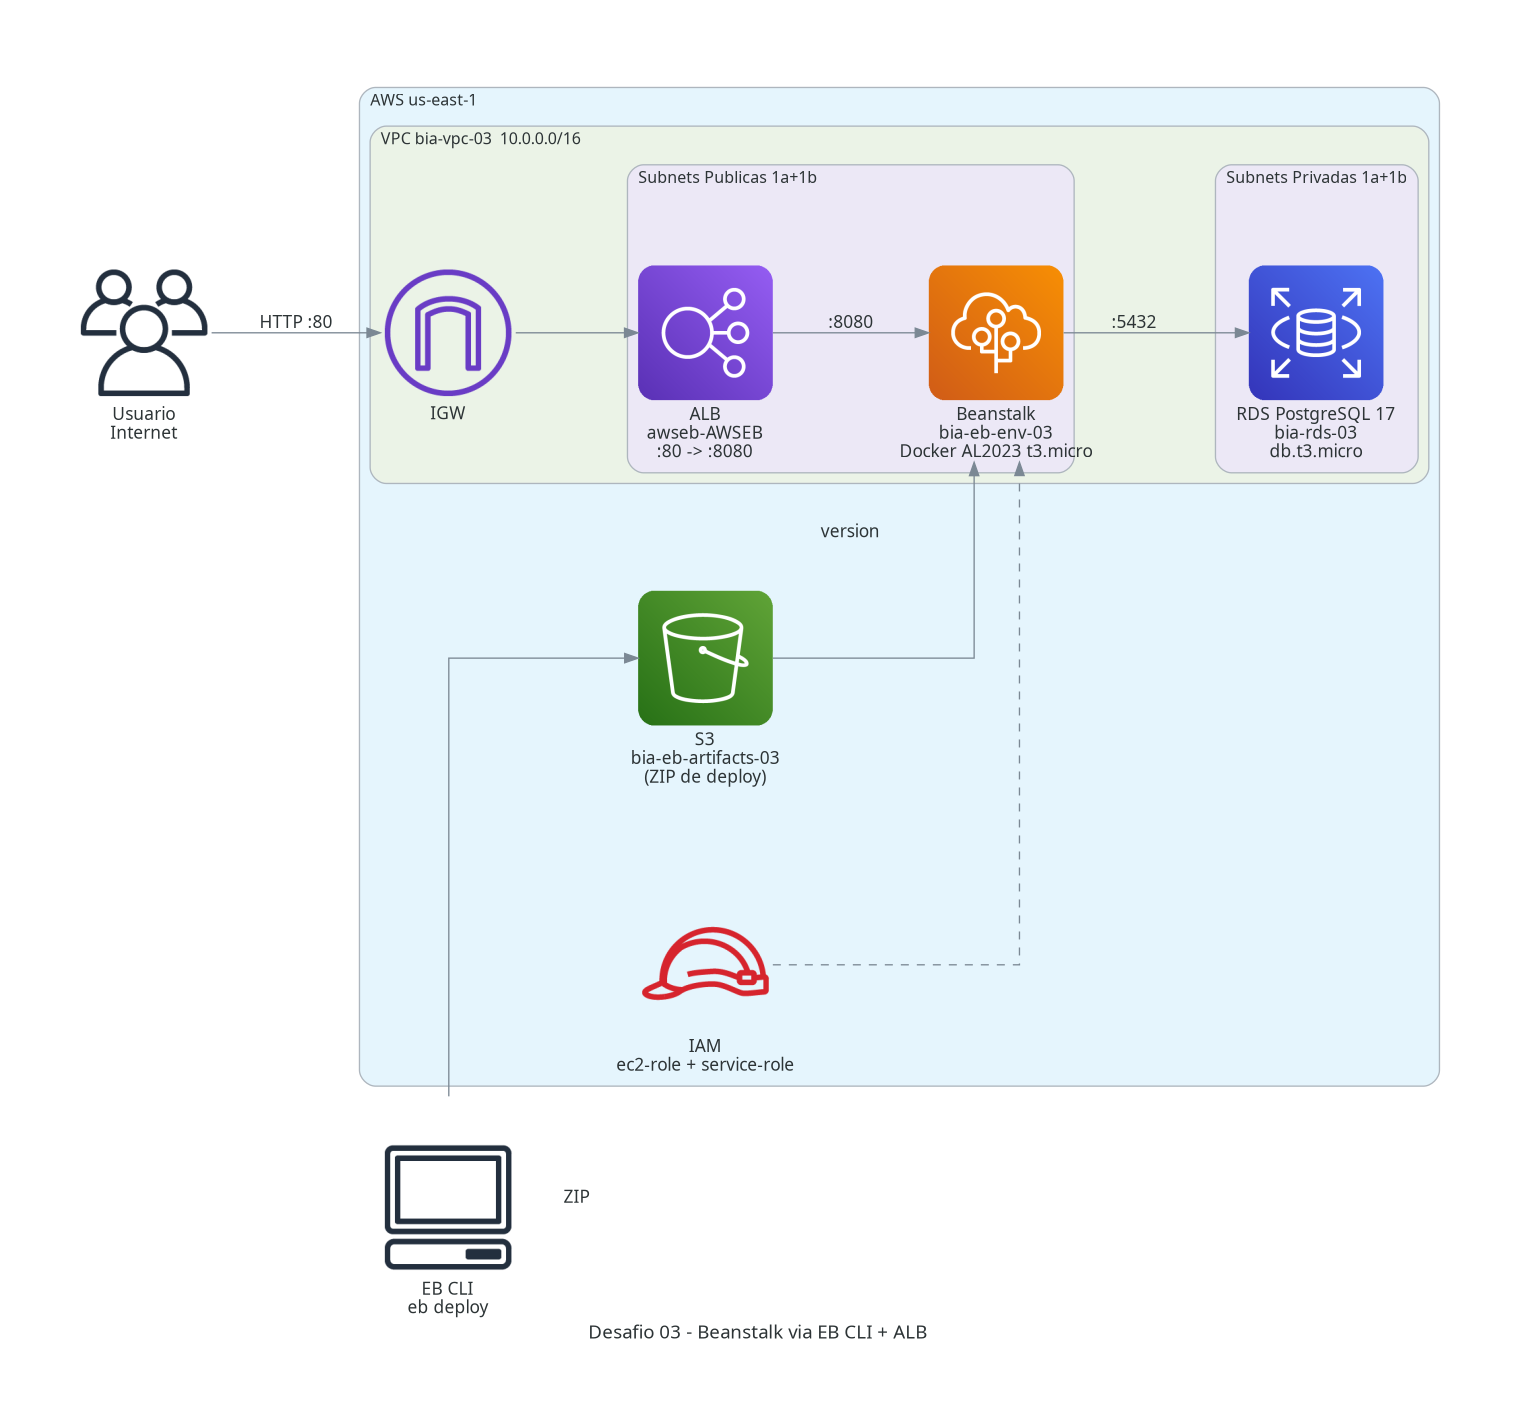This screenshot has height=1426, width=1516.
Task: Click the bia-eb-artifacts-03 bucket caption
Action: click(705, 758)
